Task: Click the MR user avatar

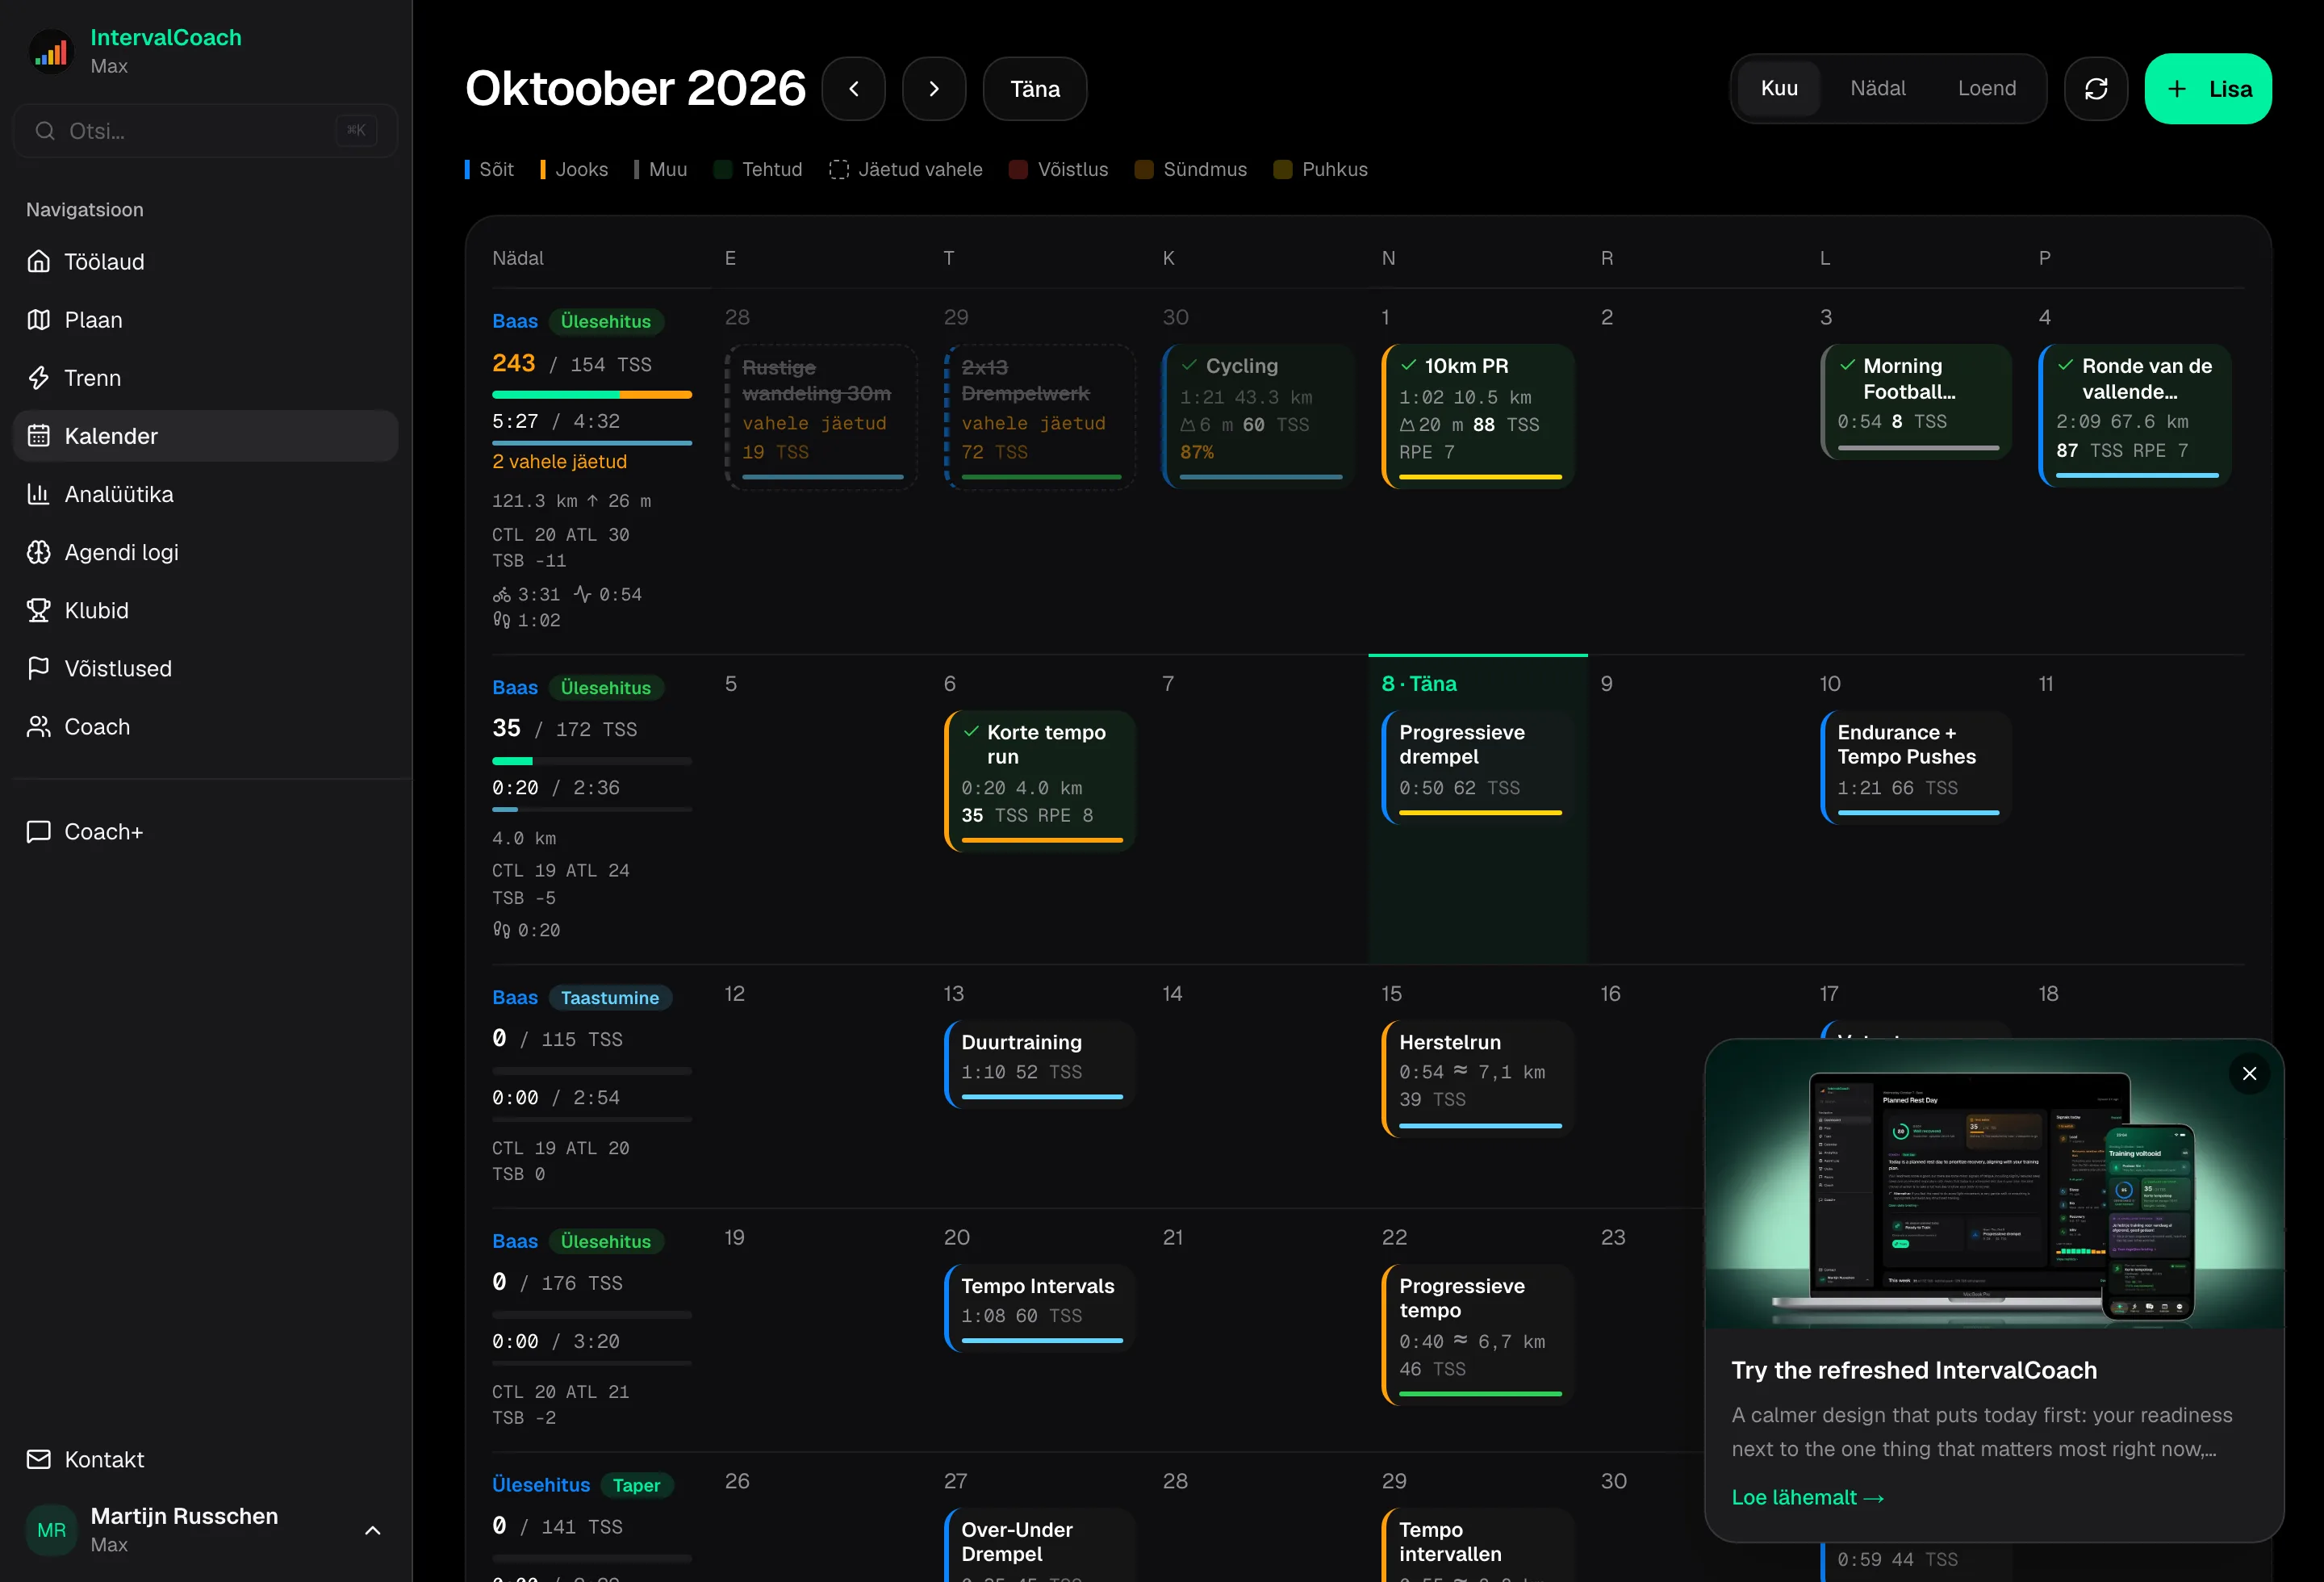Action: click(51, 1530)
